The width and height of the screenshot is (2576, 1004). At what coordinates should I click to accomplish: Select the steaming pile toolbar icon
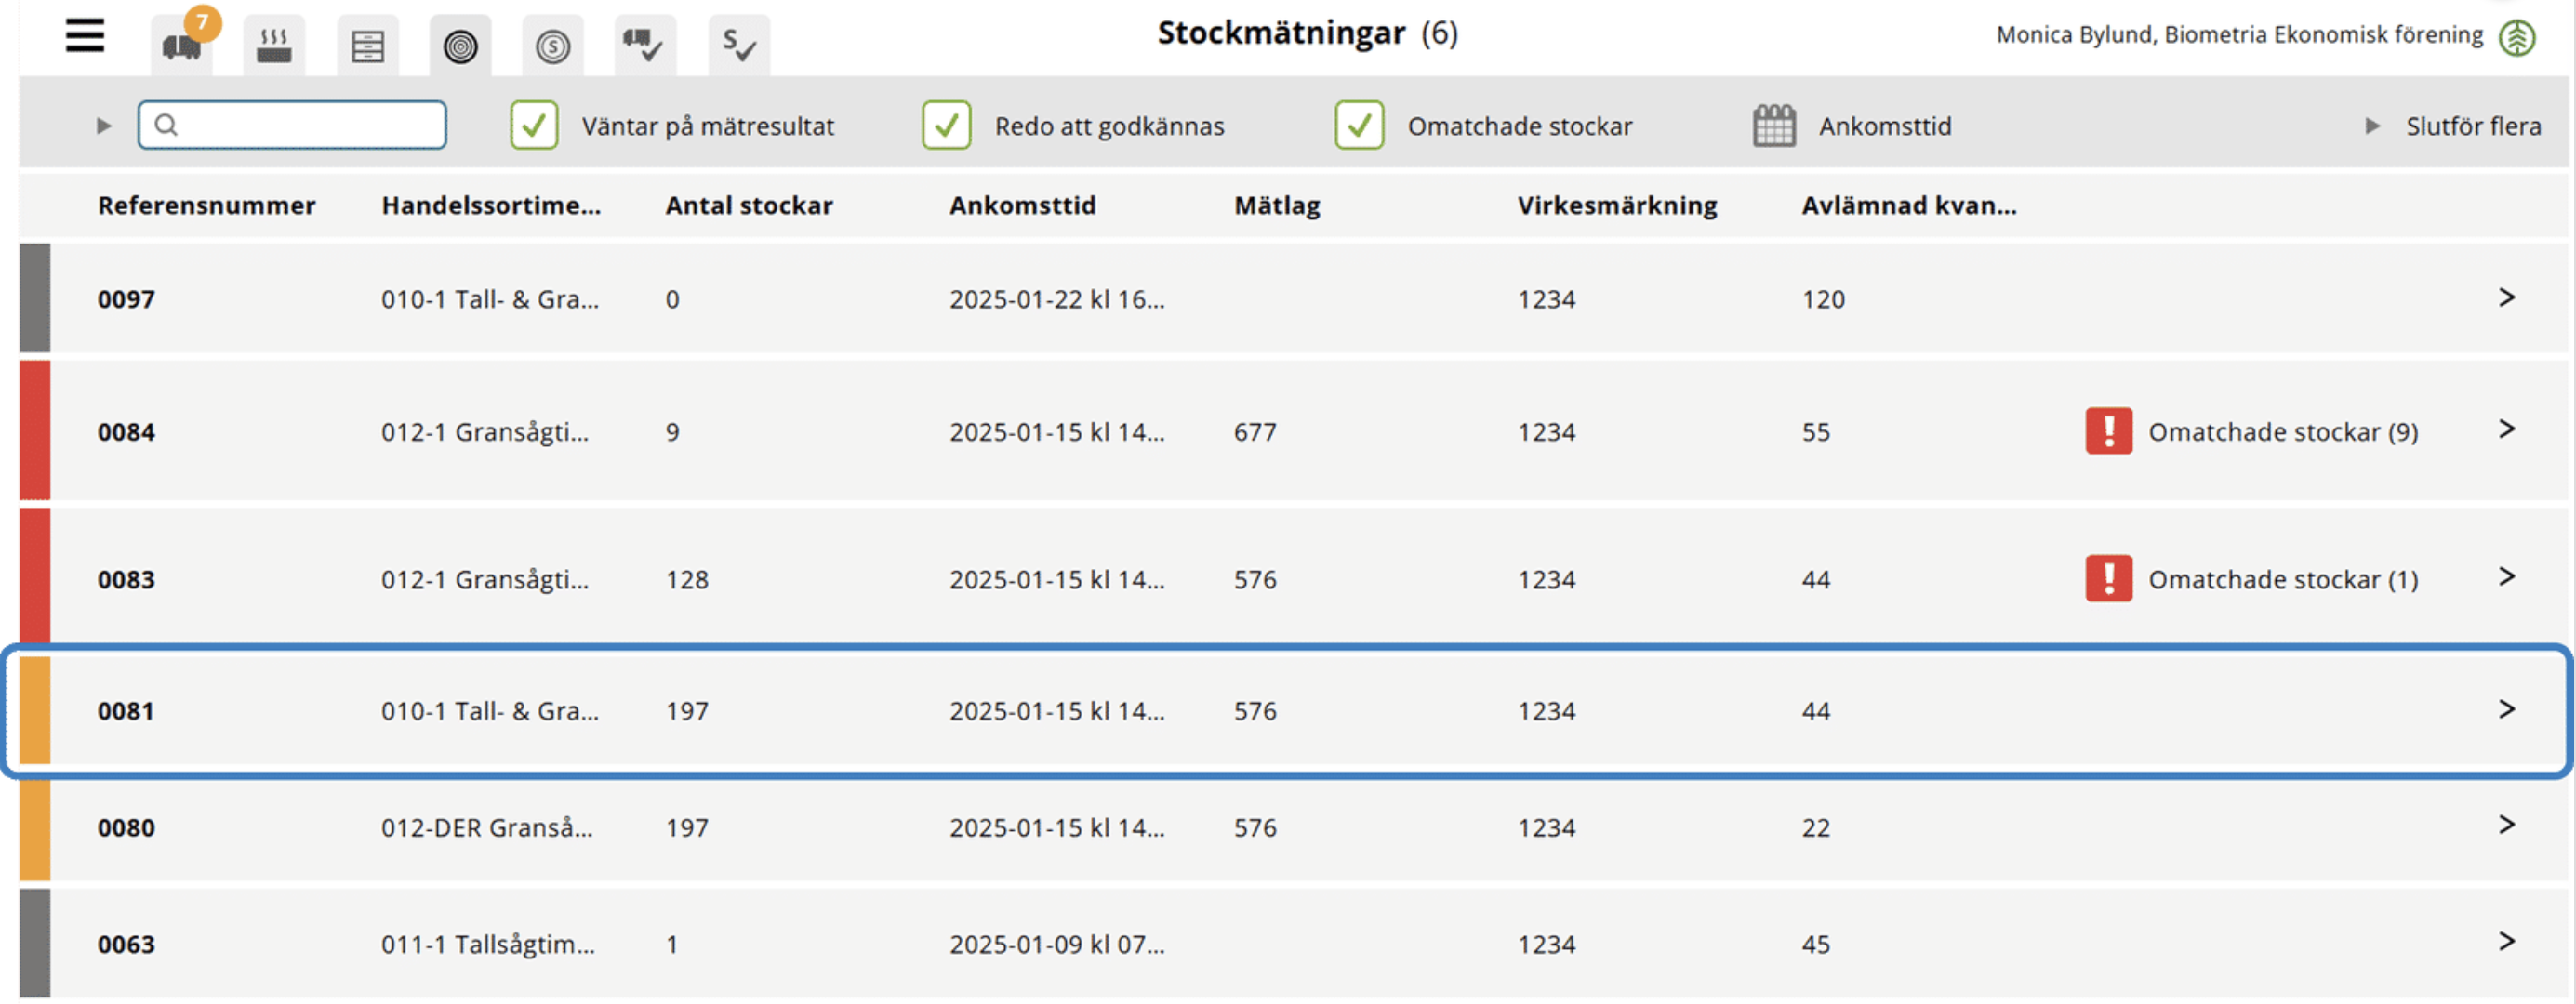[274, 45]
